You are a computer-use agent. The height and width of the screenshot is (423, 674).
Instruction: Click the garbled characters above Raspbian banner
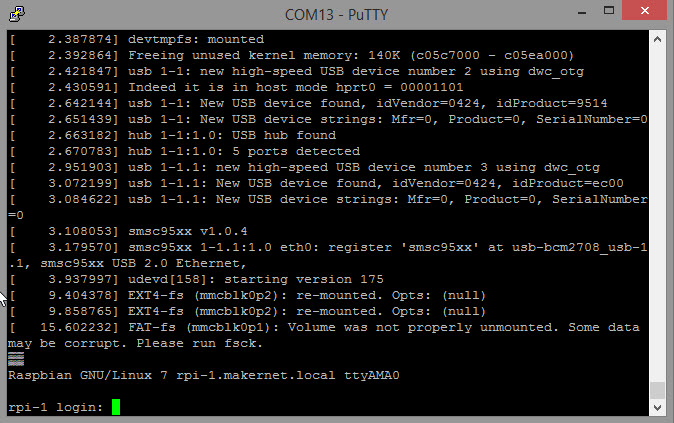click(x=16, y=359)
